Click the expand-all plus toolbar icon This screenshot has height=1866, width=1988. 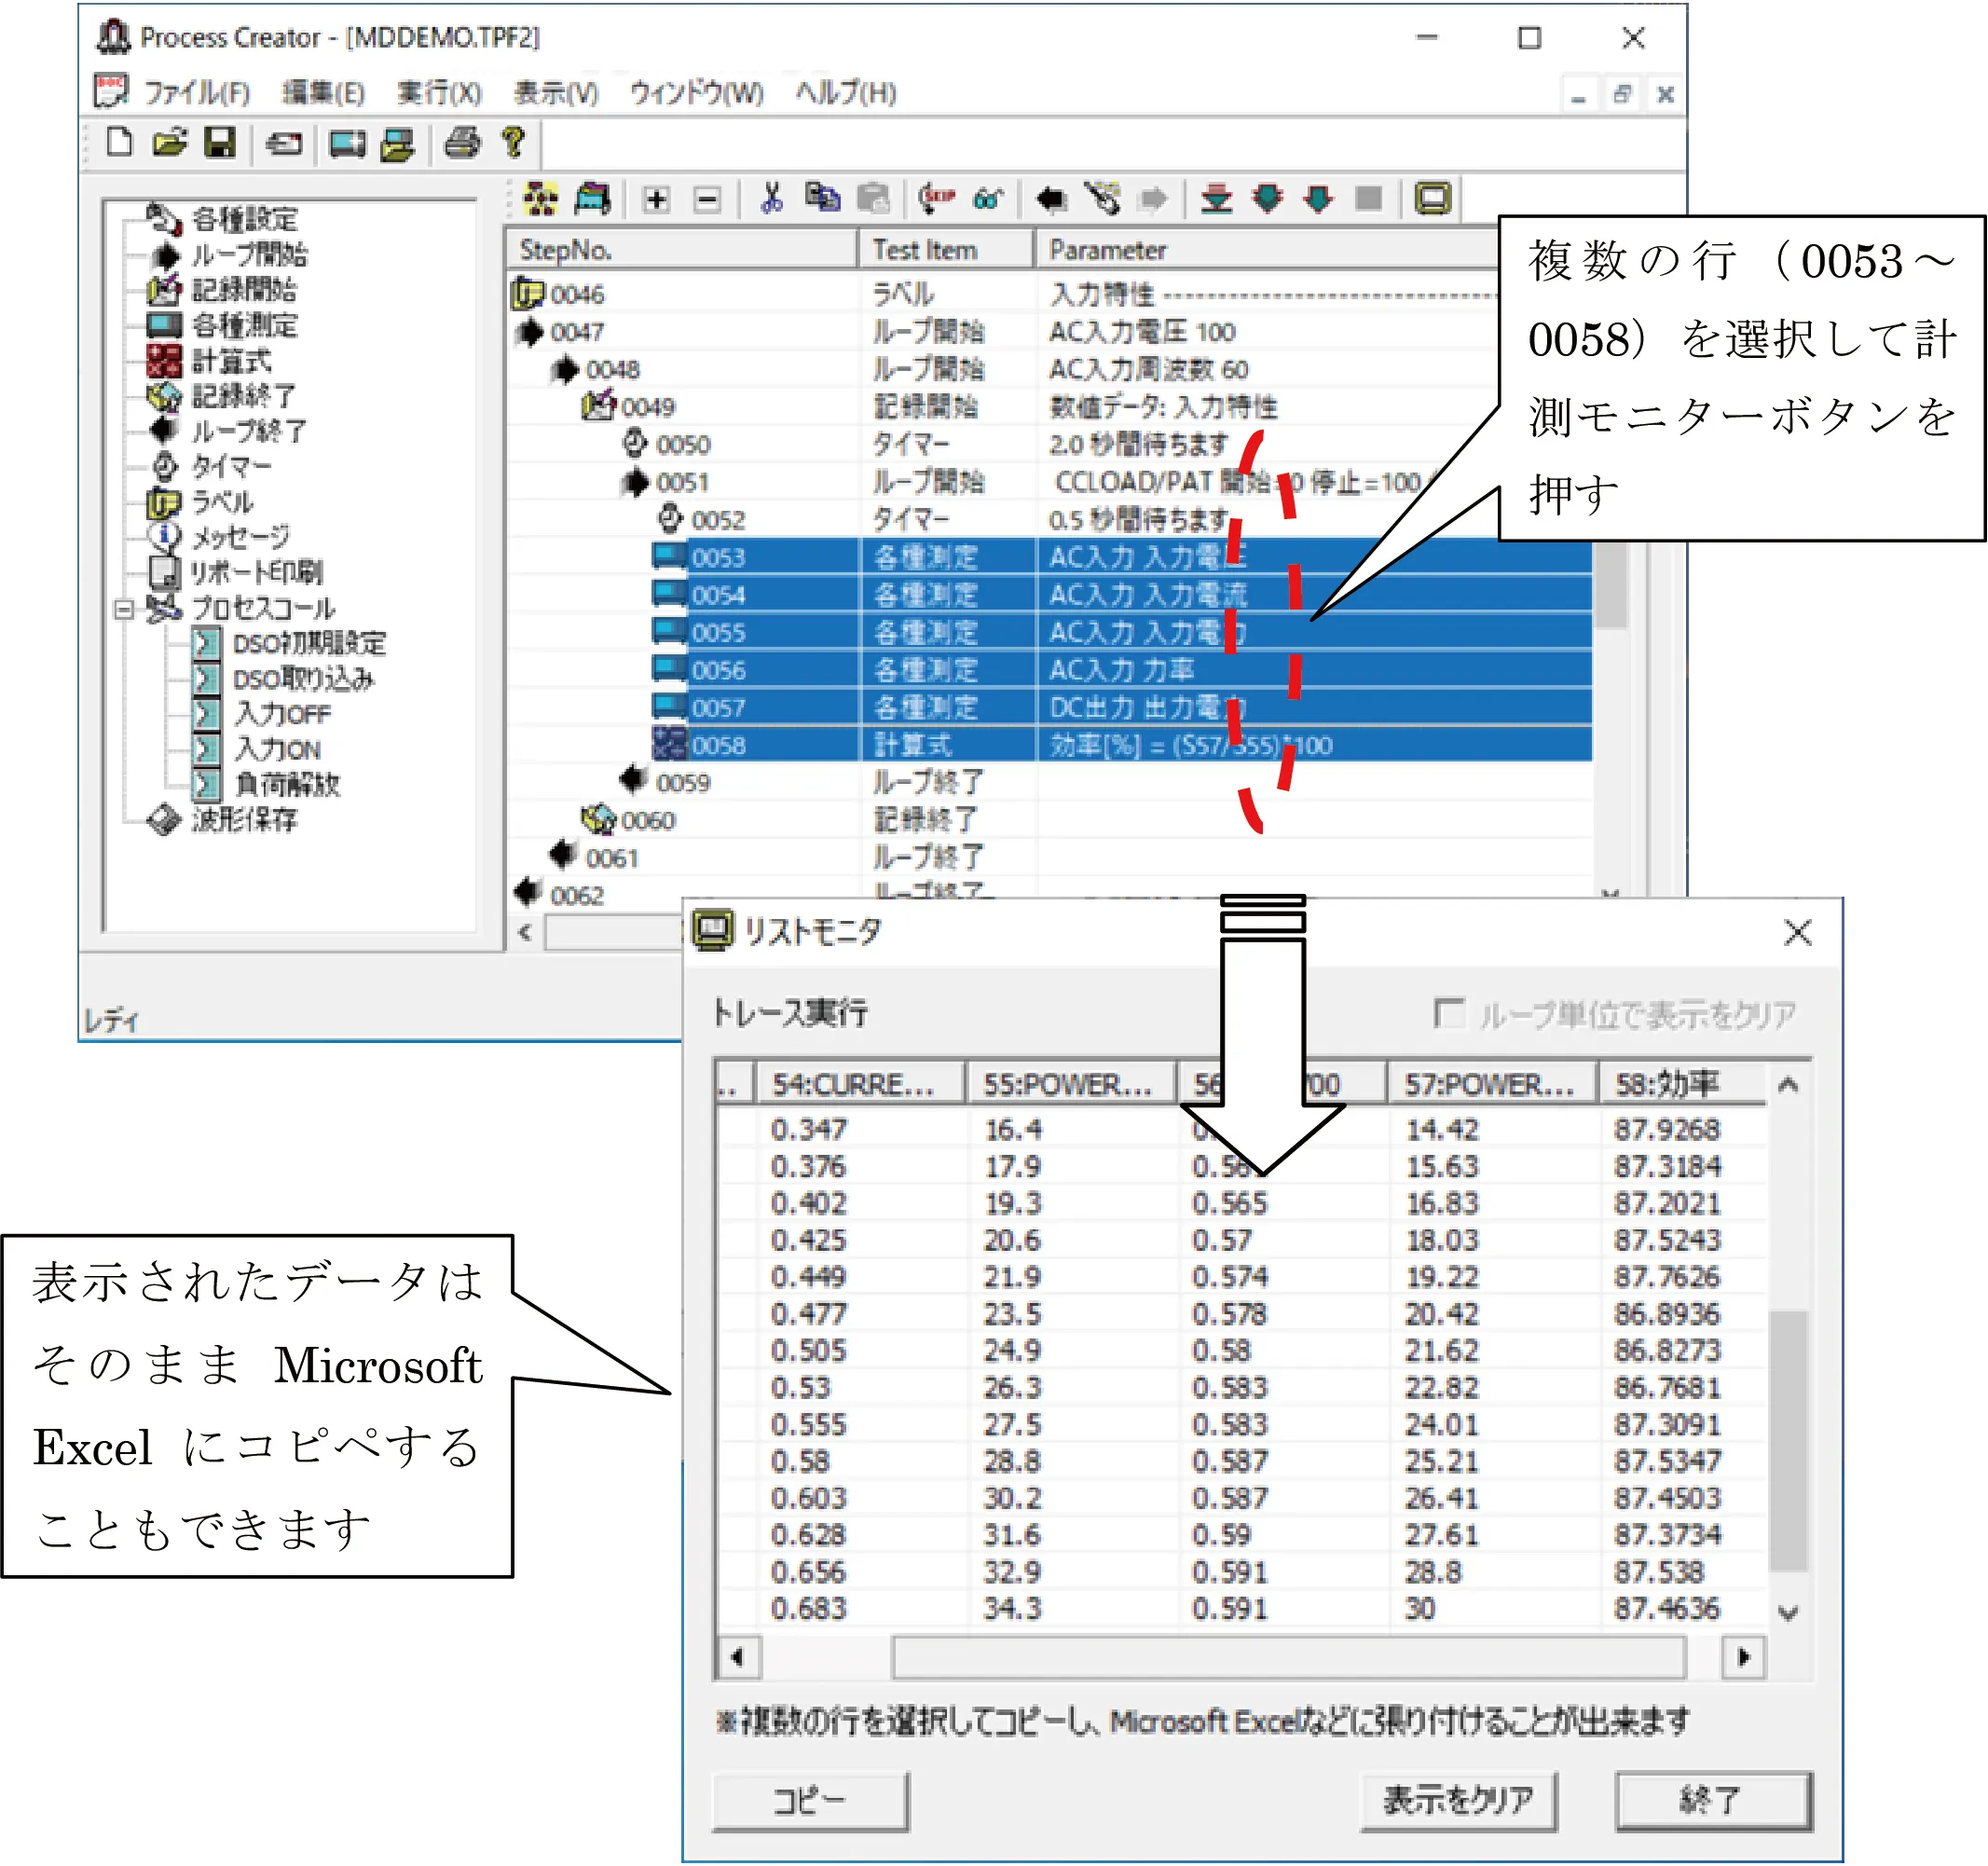(657, 199)
